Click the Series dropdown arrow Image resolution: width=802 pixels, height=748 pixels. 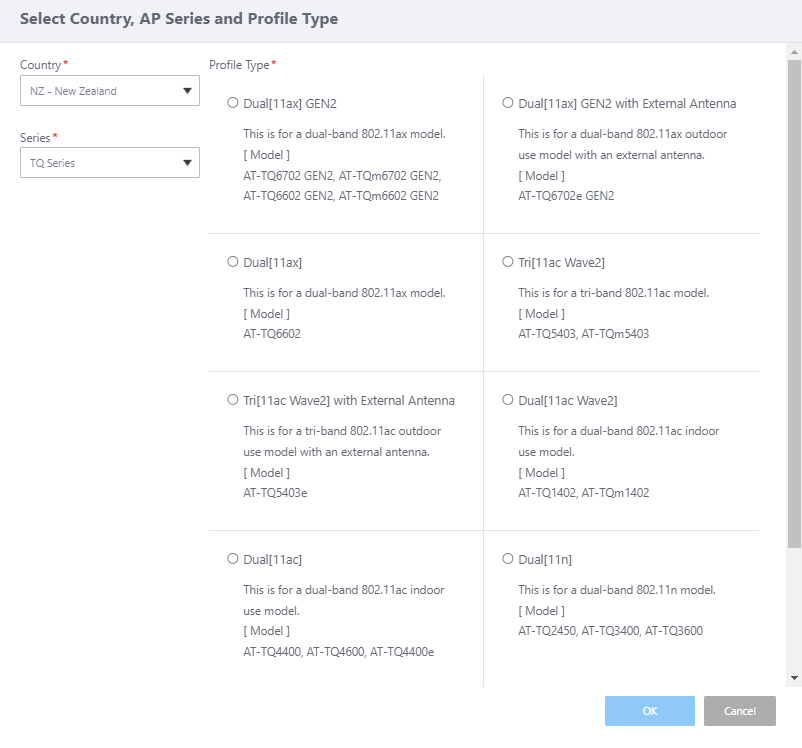[x=187, y=163]
